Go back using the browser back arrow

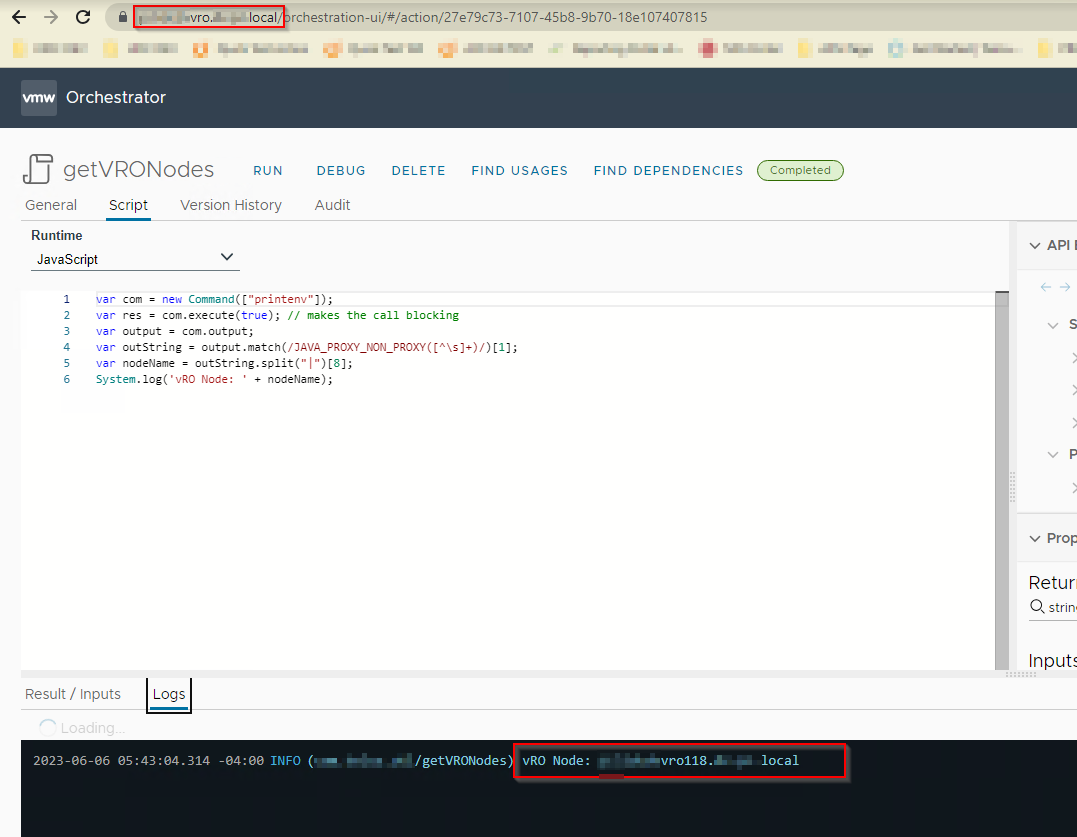18,16
